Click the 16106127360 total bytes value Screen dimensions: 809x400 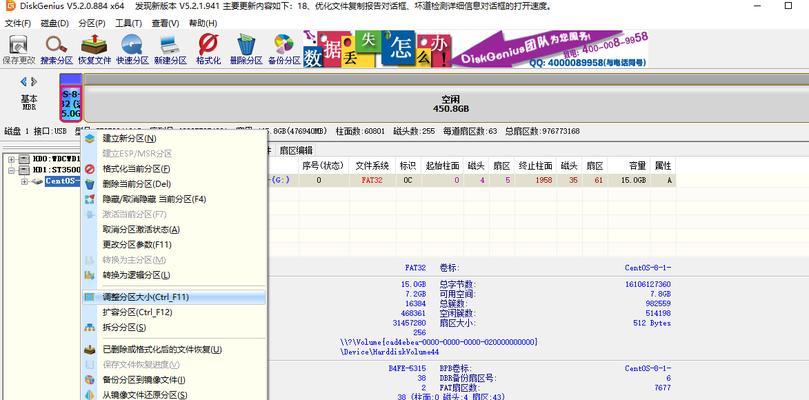click(648, 284)
